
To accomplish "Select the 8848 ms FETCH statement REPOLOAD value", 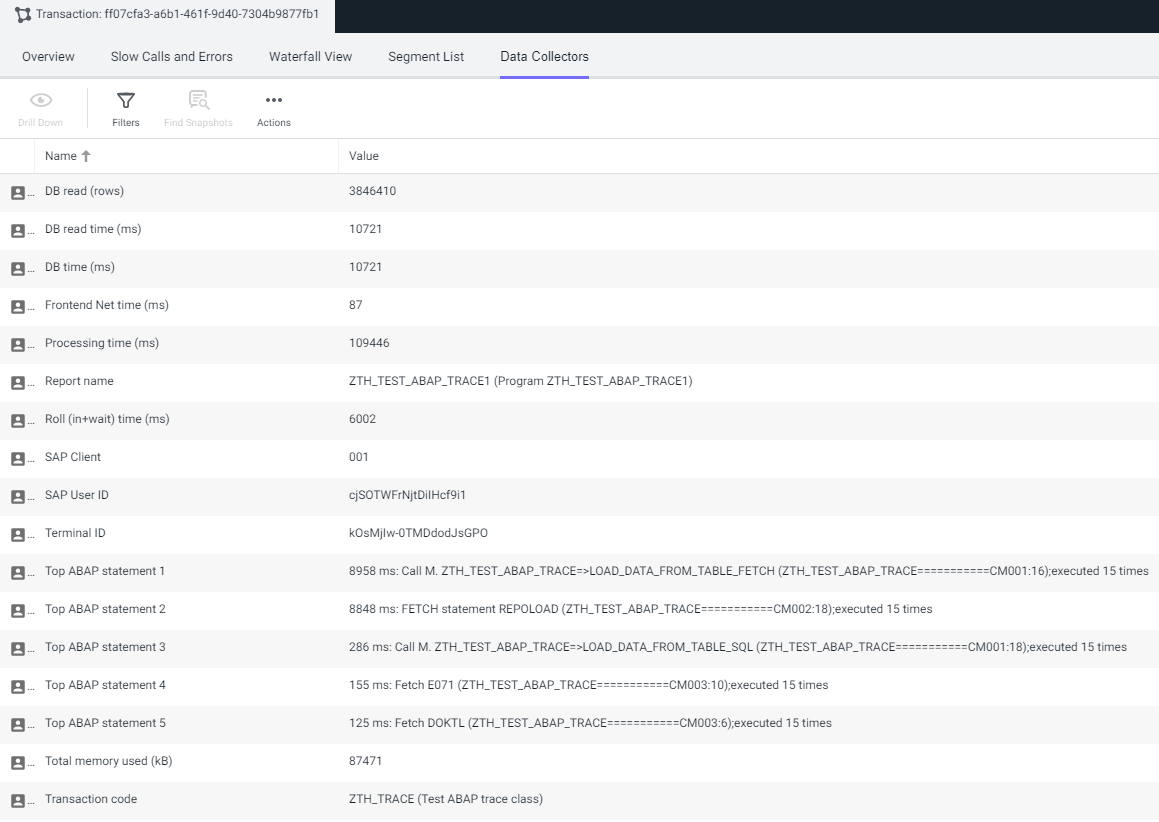I will pos(640,609).
